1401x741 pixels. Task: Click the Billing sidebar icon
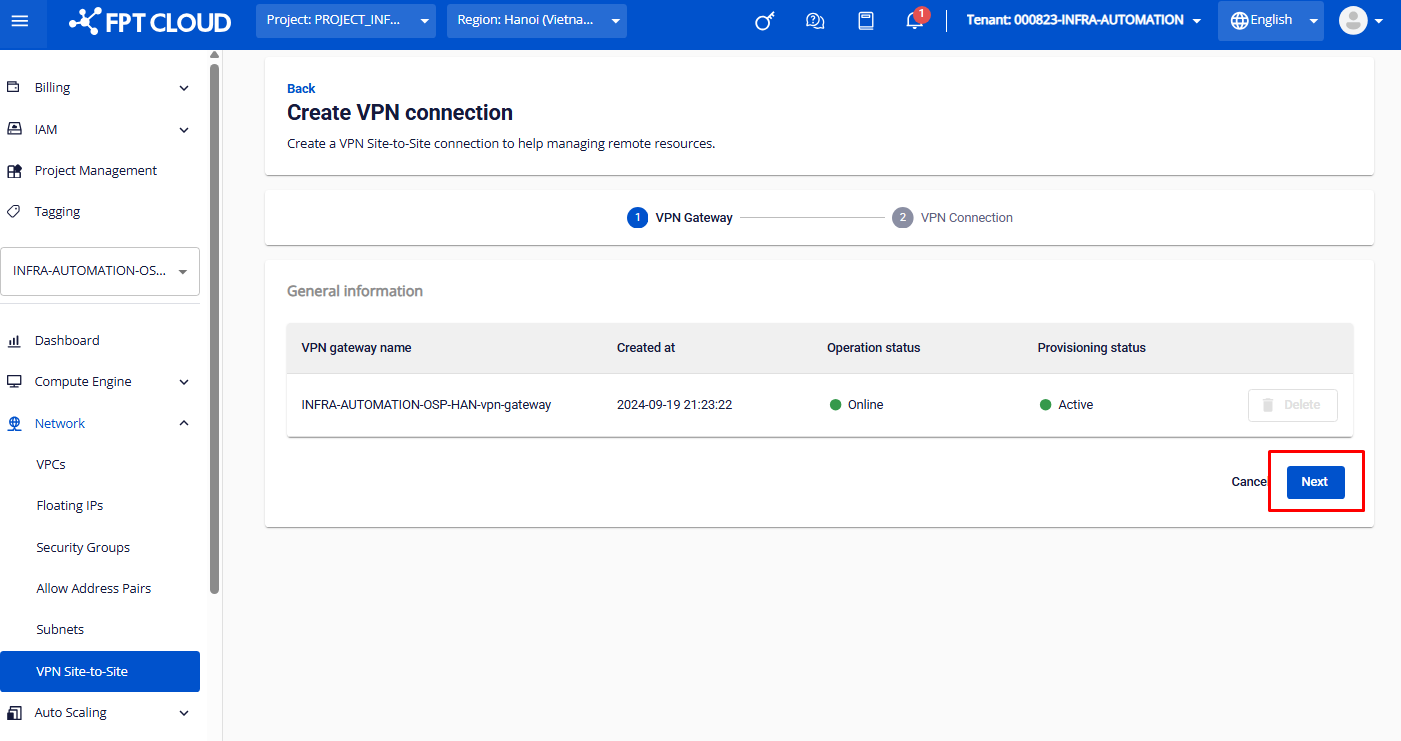coord(14,87)
